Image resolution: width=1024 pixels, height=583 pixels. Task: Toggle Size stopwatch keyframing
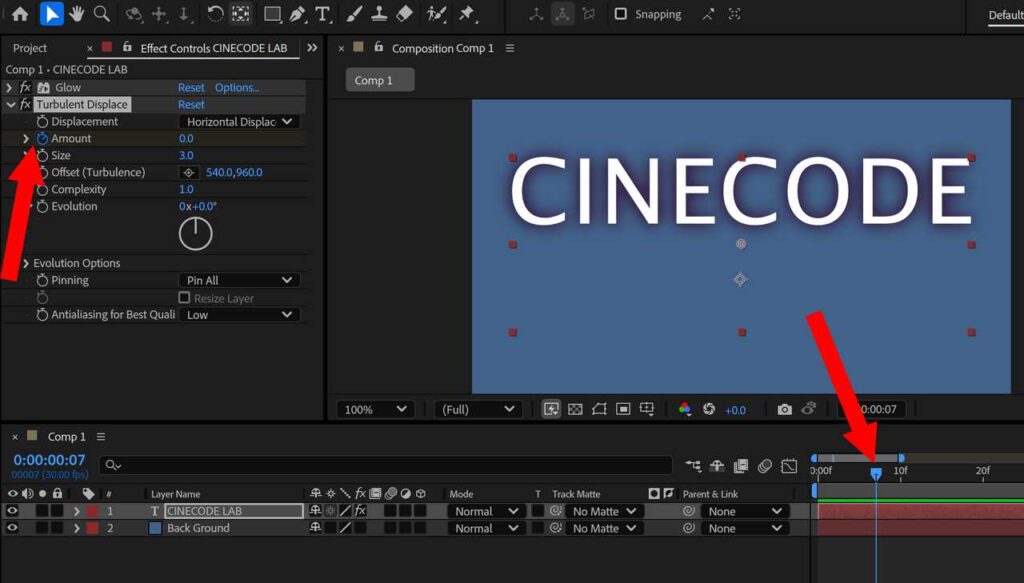42,155
